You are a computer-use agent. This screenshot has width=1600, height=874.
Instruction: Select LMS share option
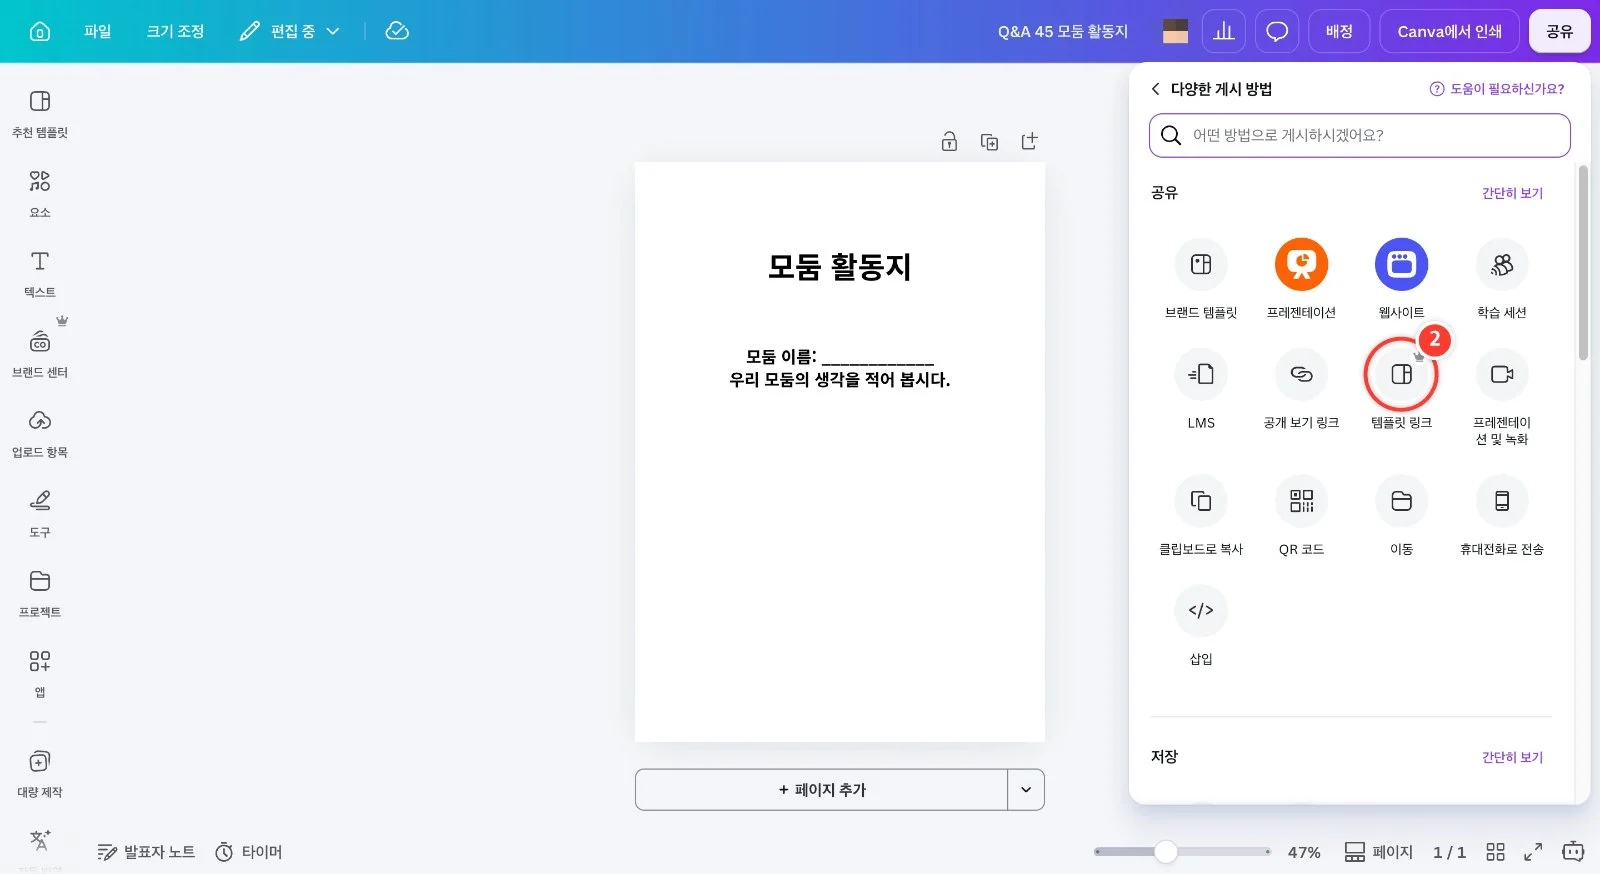point(1201,389)
